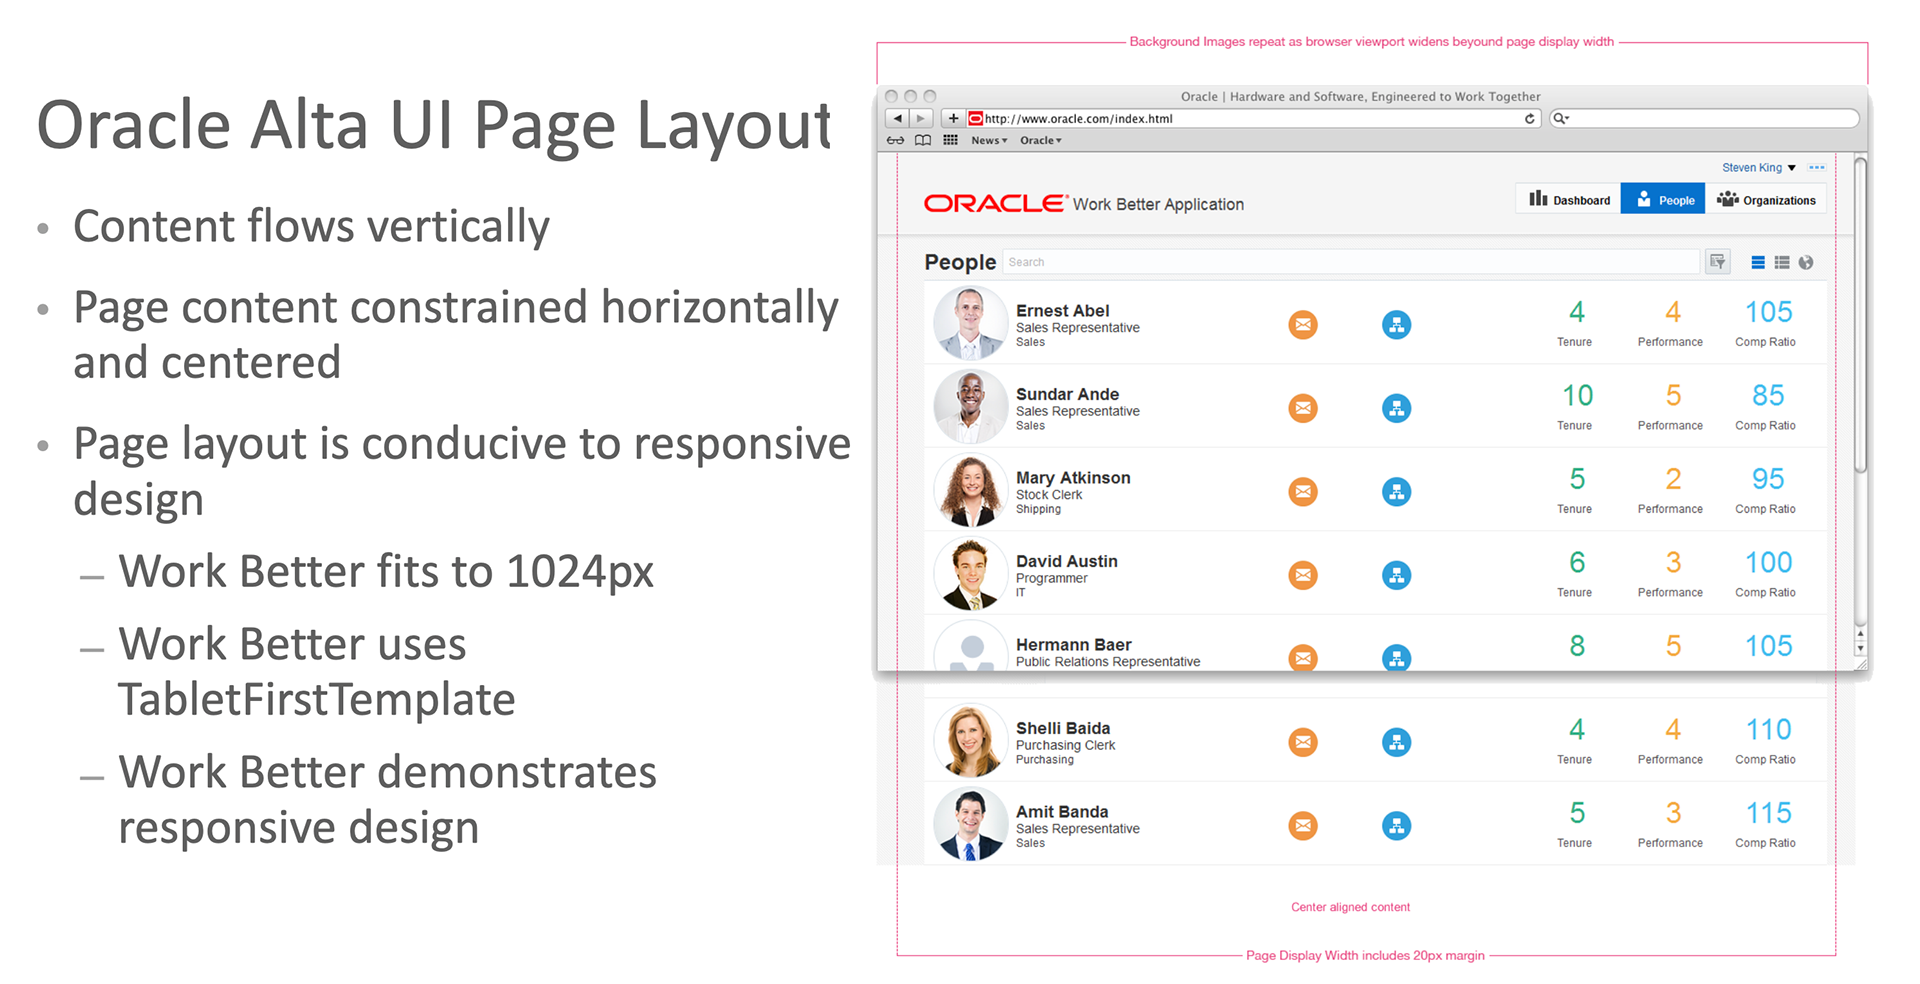
Task: Open Ernest Abel's profile photo
Action: (x=970, y=323)
